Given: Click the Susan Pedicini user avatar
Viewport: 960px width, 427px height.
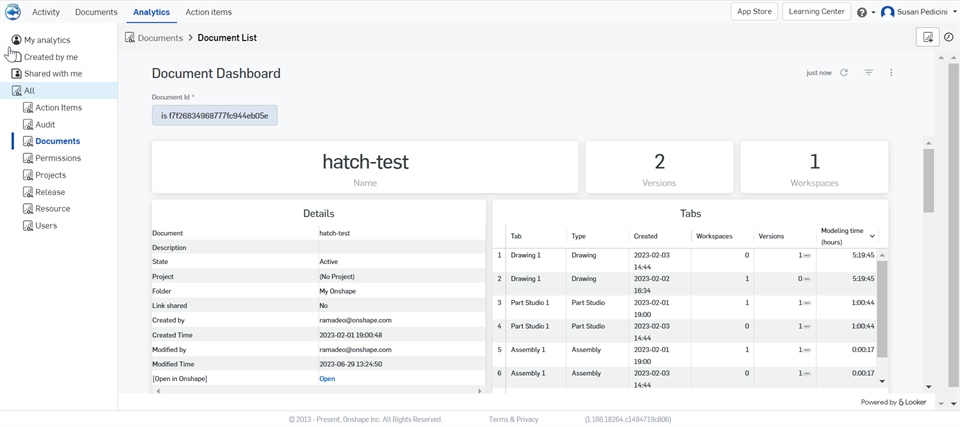Looking at the screenshot, I should click(x=887, y=12).
